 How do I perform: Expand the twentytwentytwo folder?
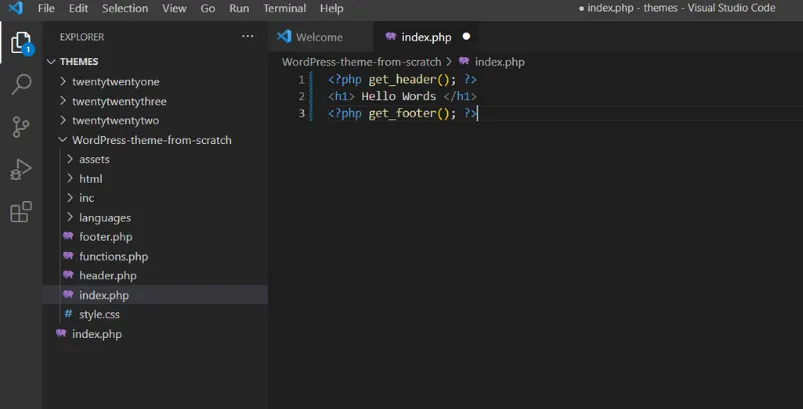click(x=155, y=121)
